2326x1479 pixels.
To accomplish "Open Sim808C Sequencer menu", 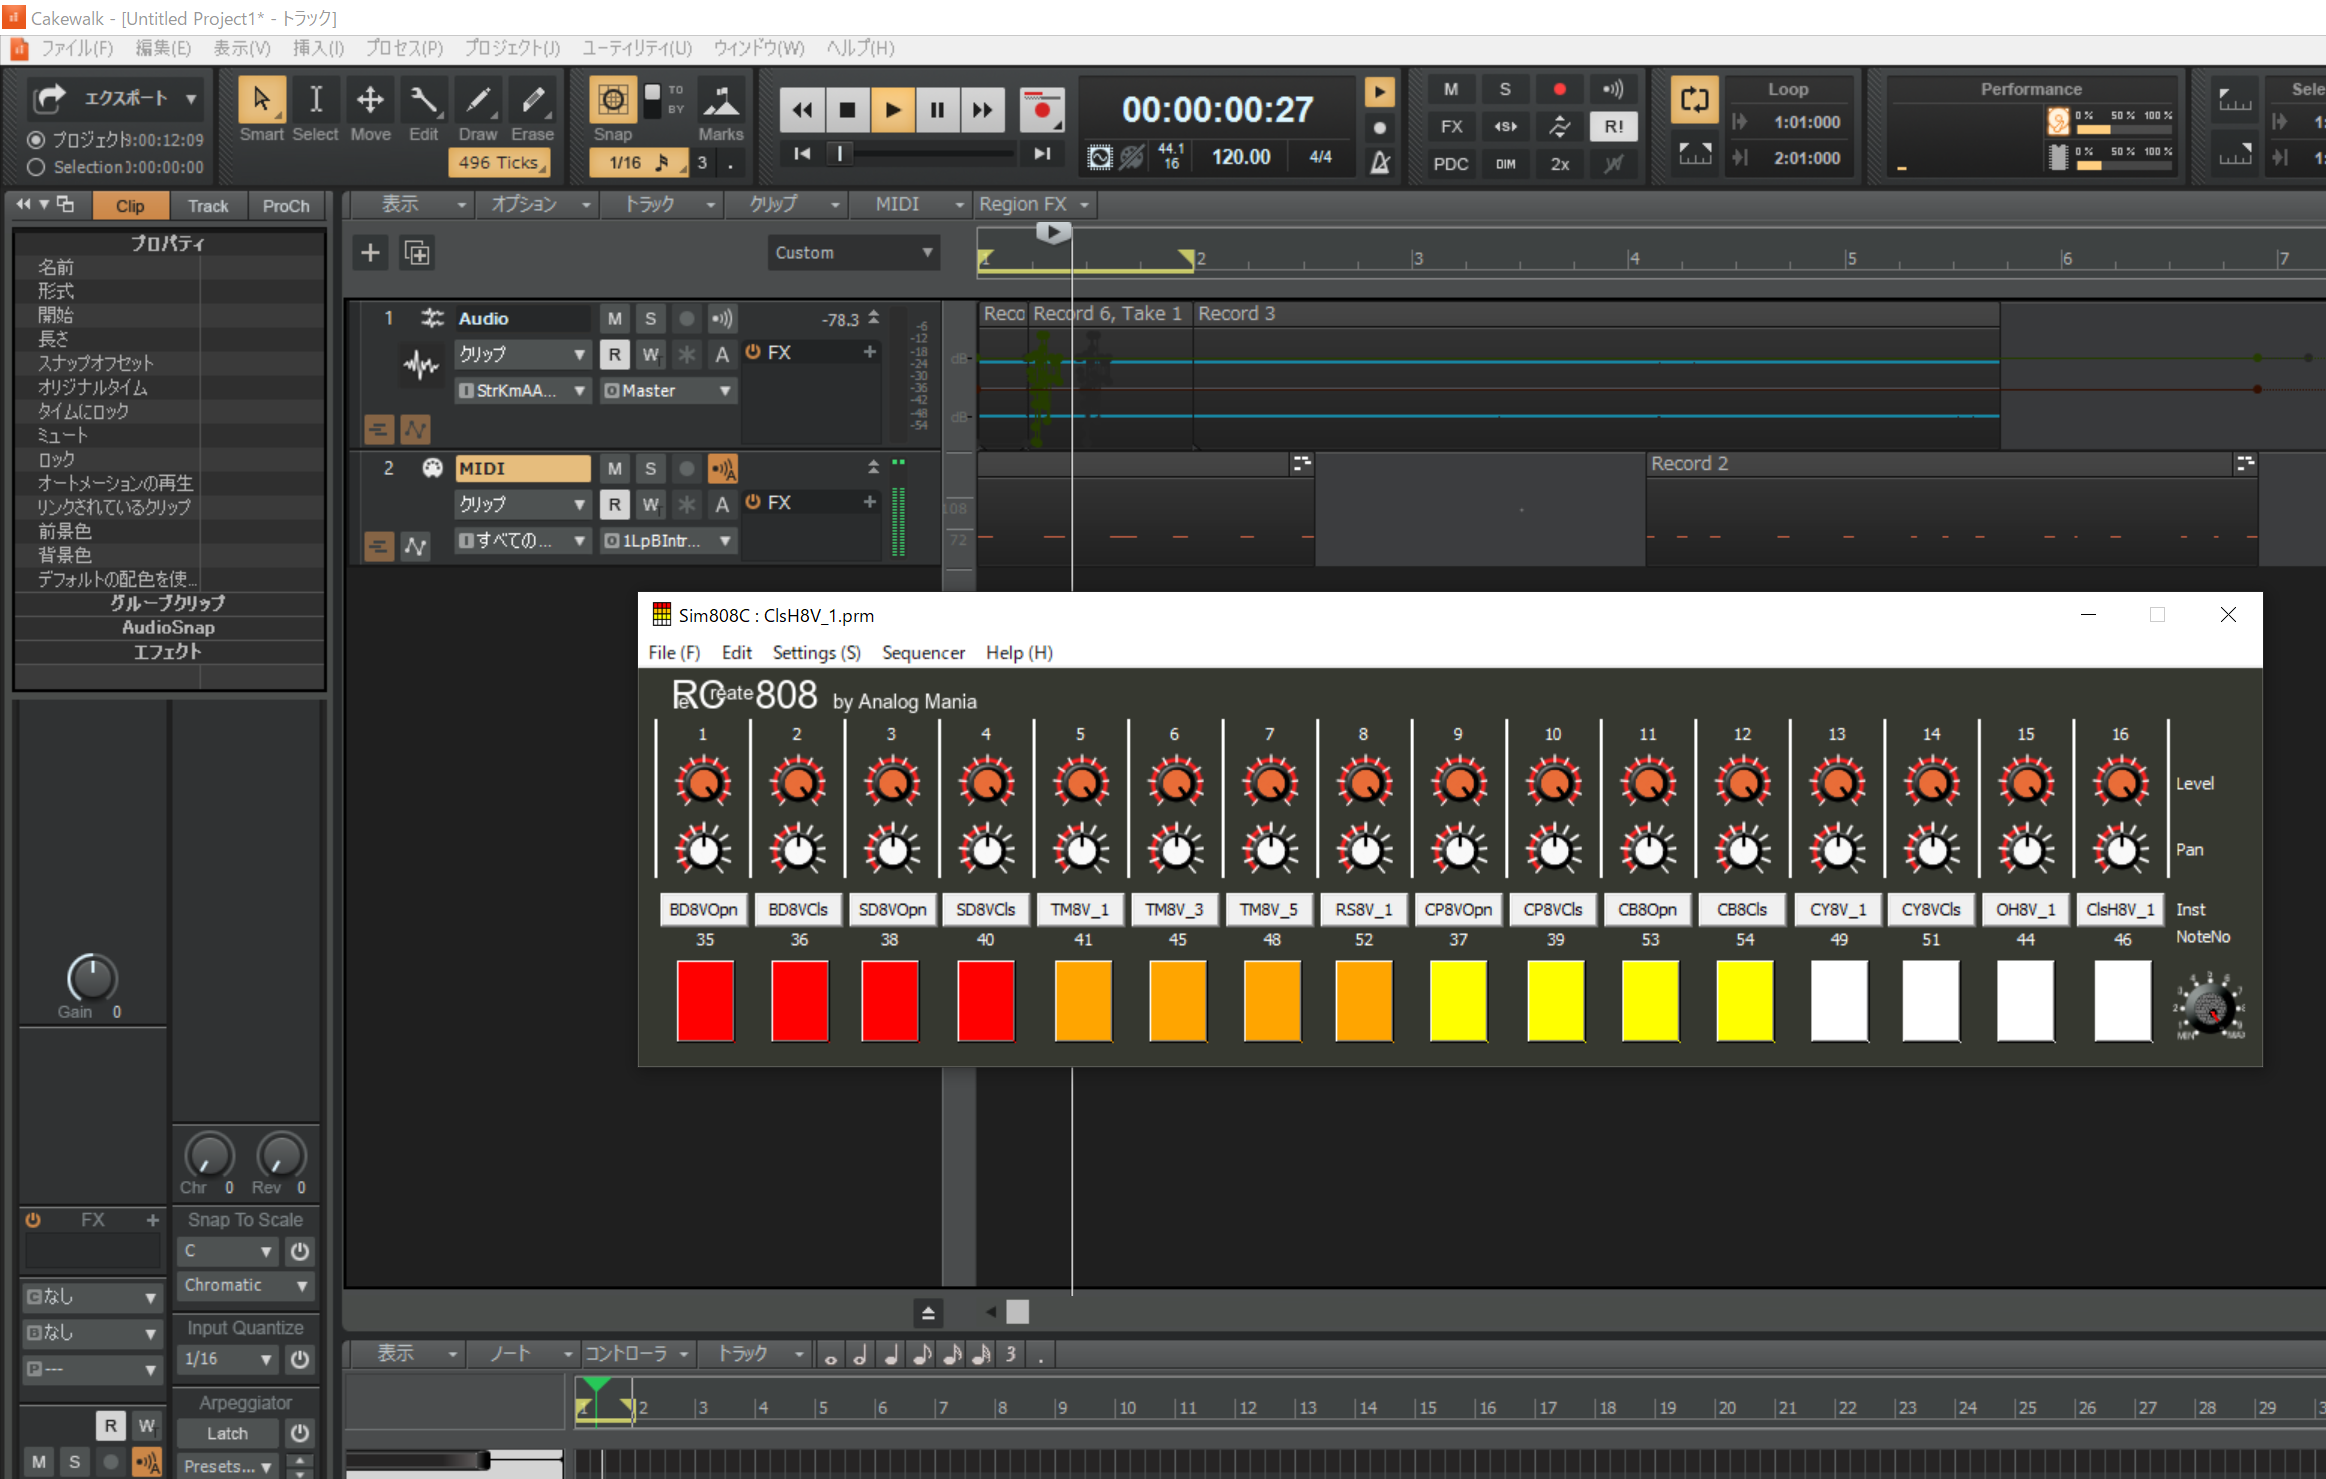I will pos(923,653).
